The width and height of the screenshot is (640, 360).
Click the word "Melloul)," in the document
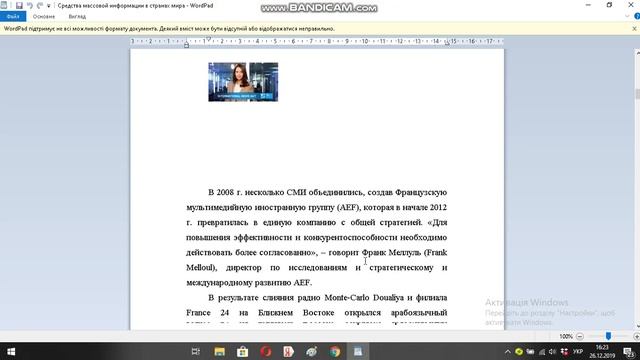[202, 268]
